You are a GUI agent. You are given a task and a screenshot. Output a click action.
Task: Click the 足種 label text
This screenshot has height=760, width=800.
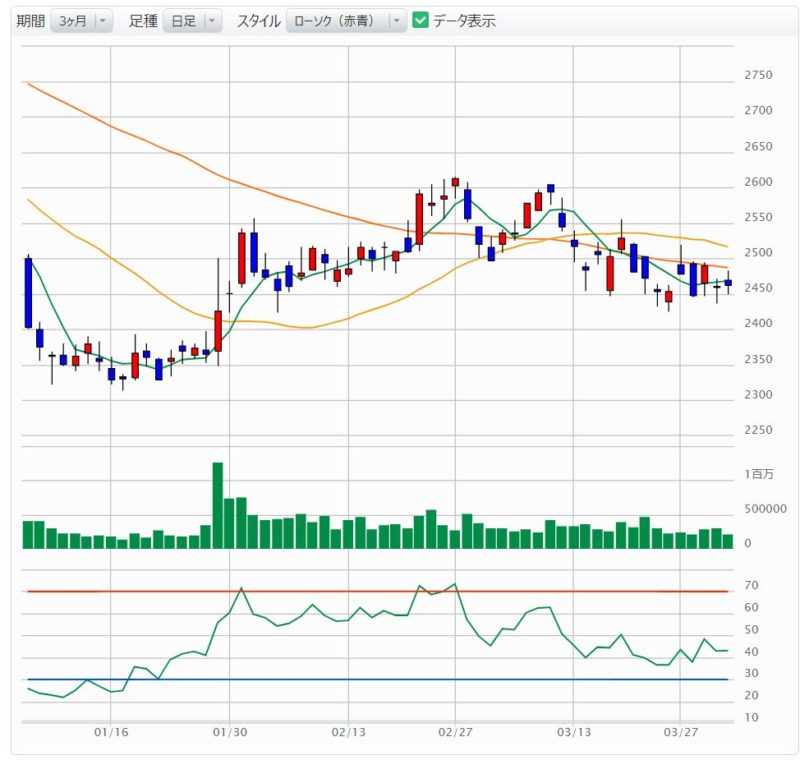[143, 21]
